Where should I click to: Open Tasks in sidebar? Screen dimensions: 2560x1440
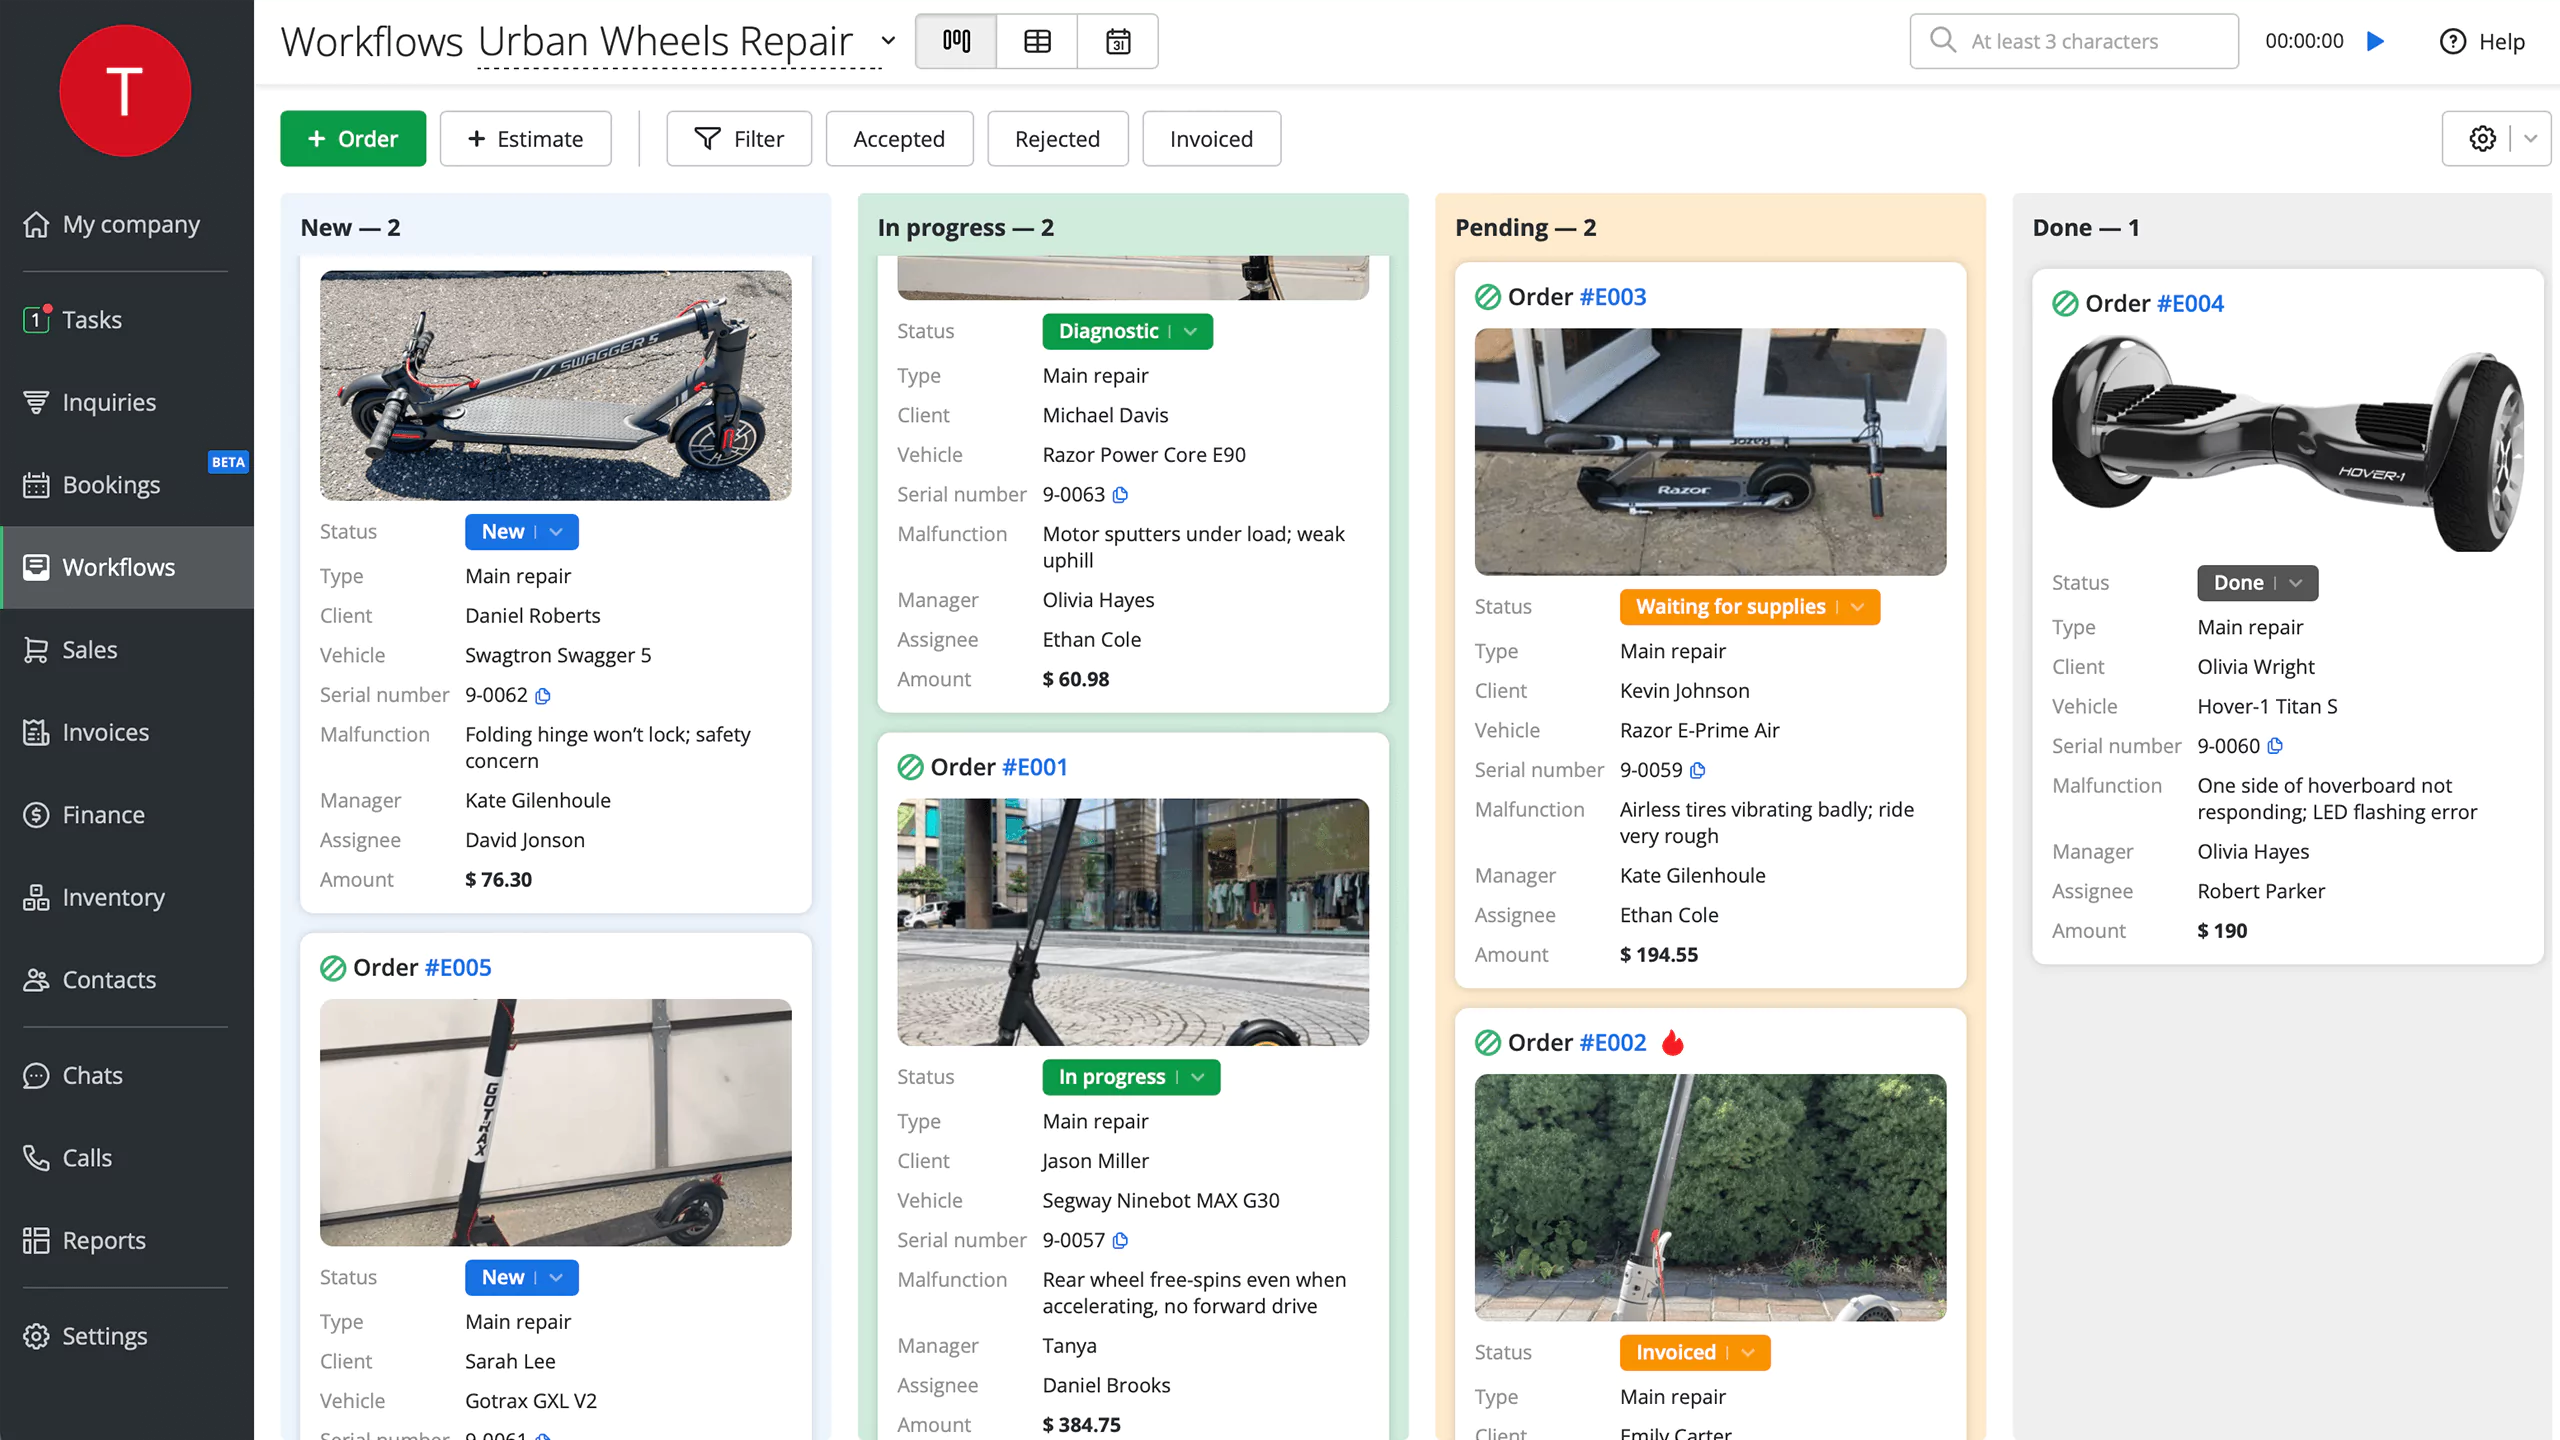click(x=127, y=320)
